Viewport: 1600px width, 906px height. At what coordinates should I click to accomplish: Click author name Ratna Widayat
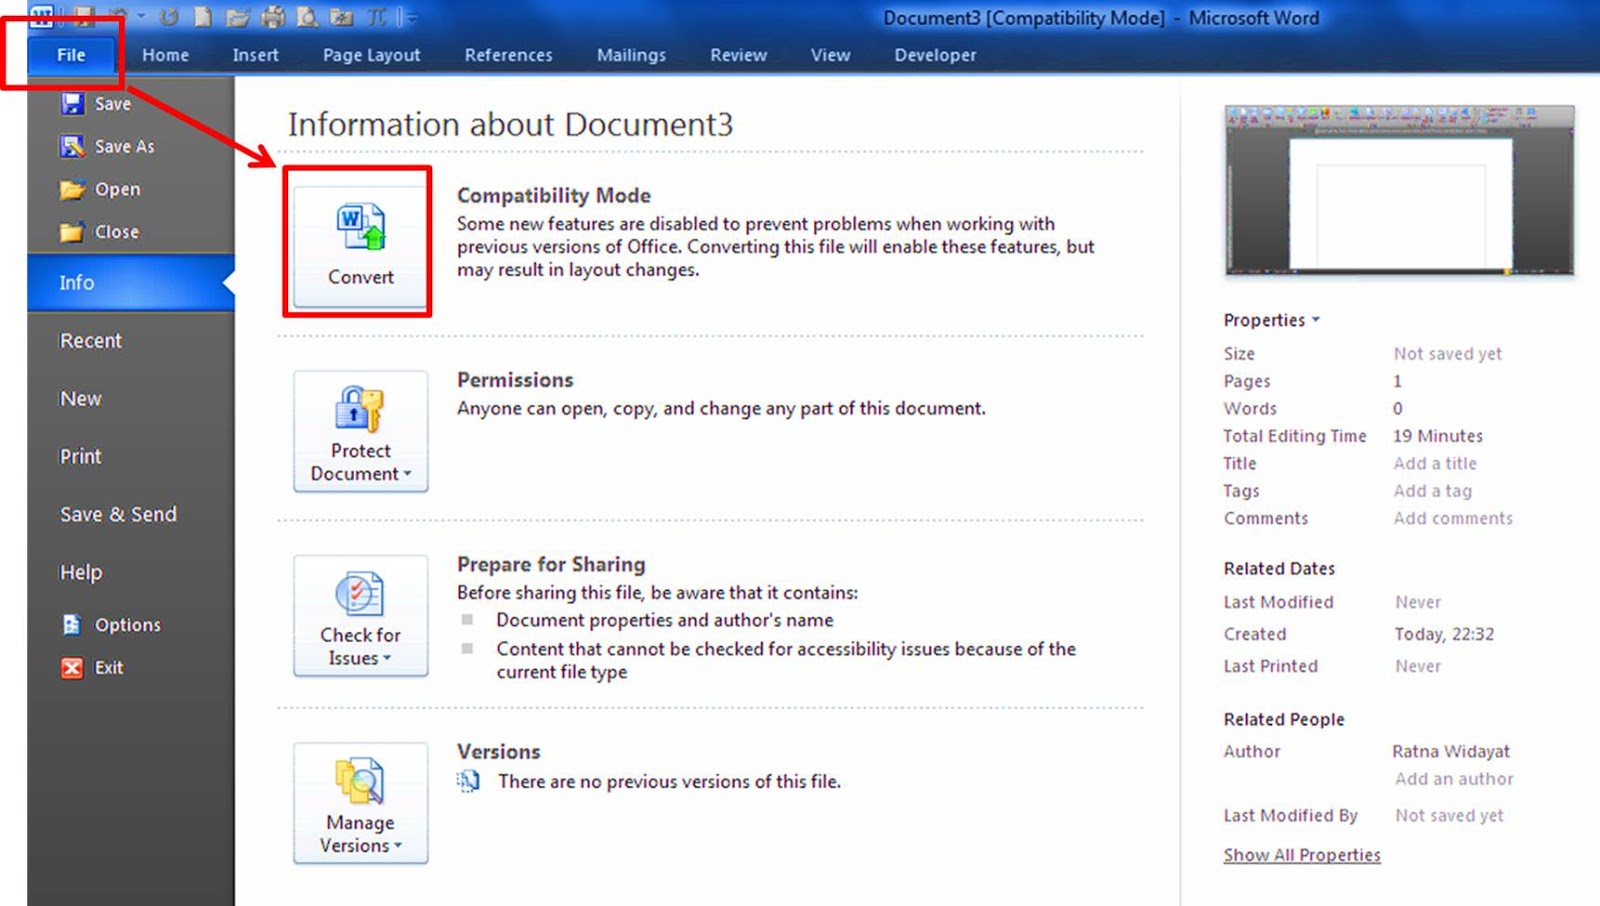click(1451, 751)
